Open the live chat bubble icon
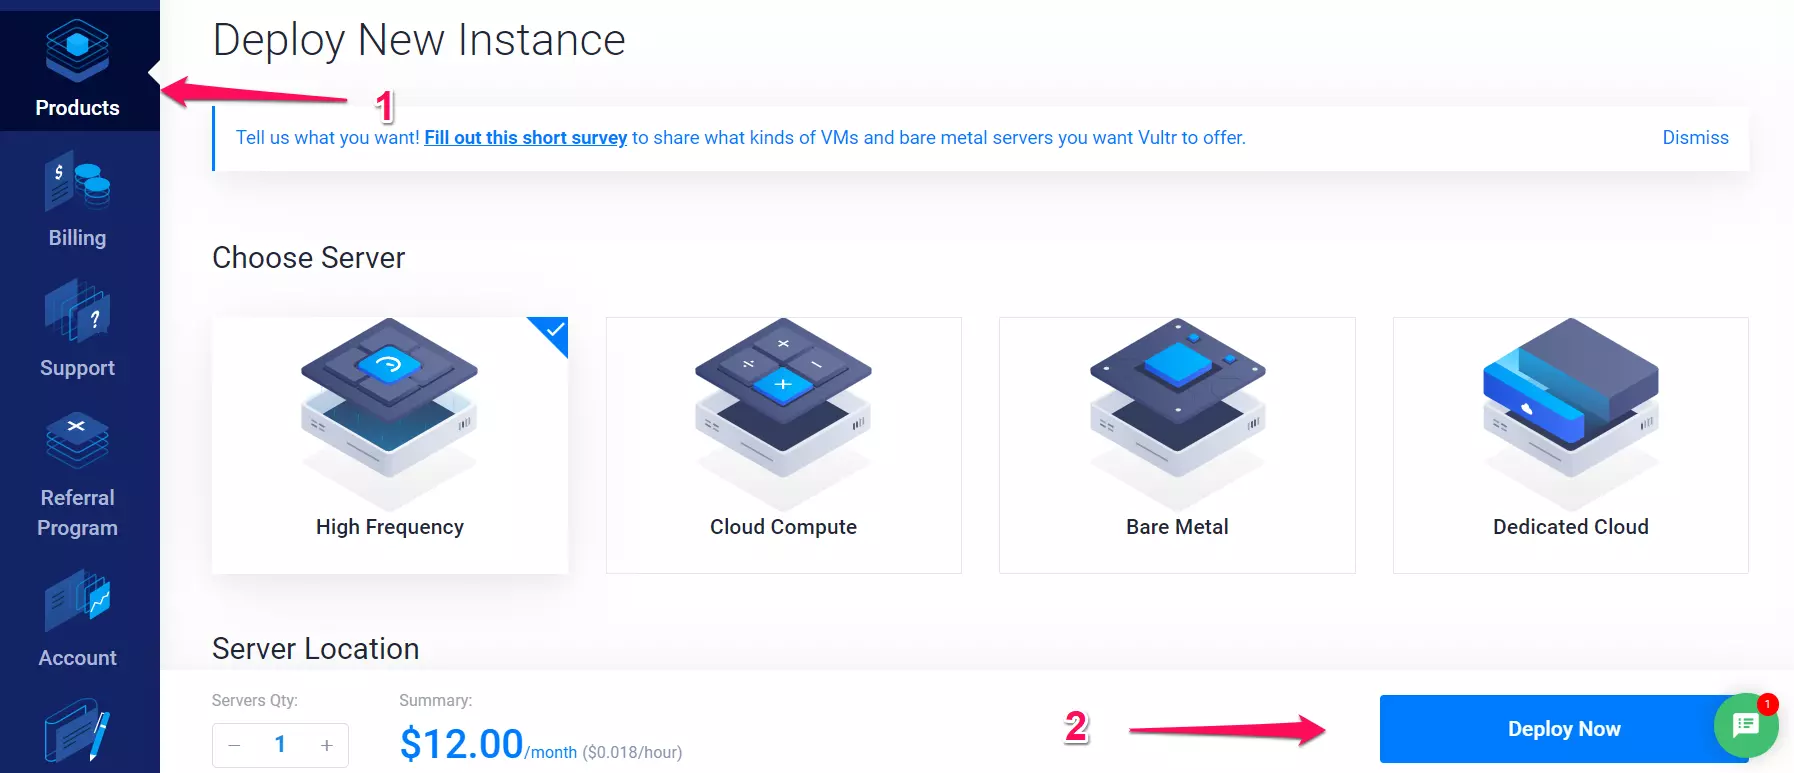 click(1745, 725)
